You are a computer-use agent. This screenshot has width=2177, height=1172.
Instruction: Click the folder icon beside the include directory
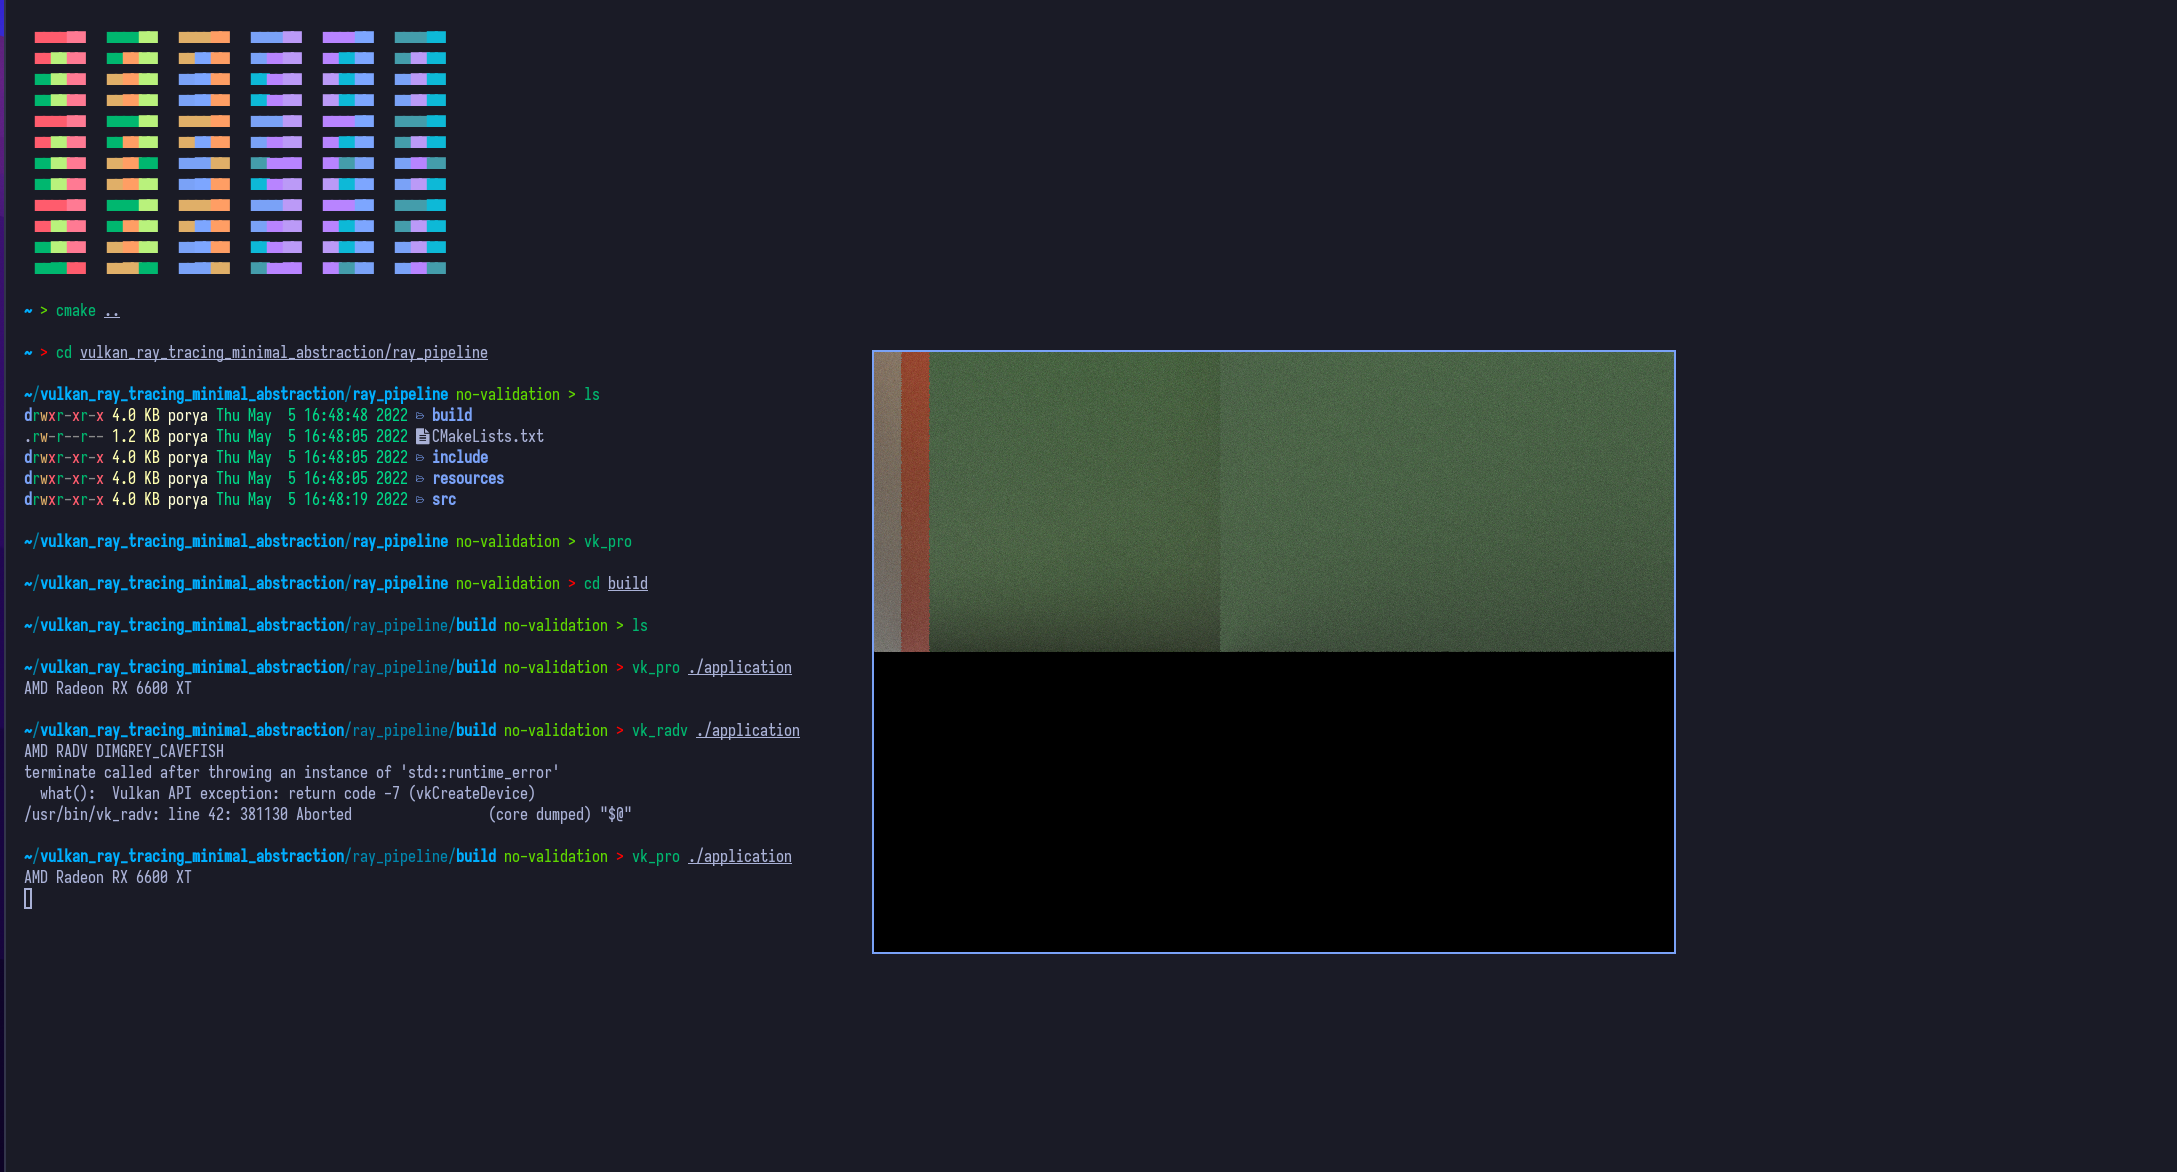[421, 457]
